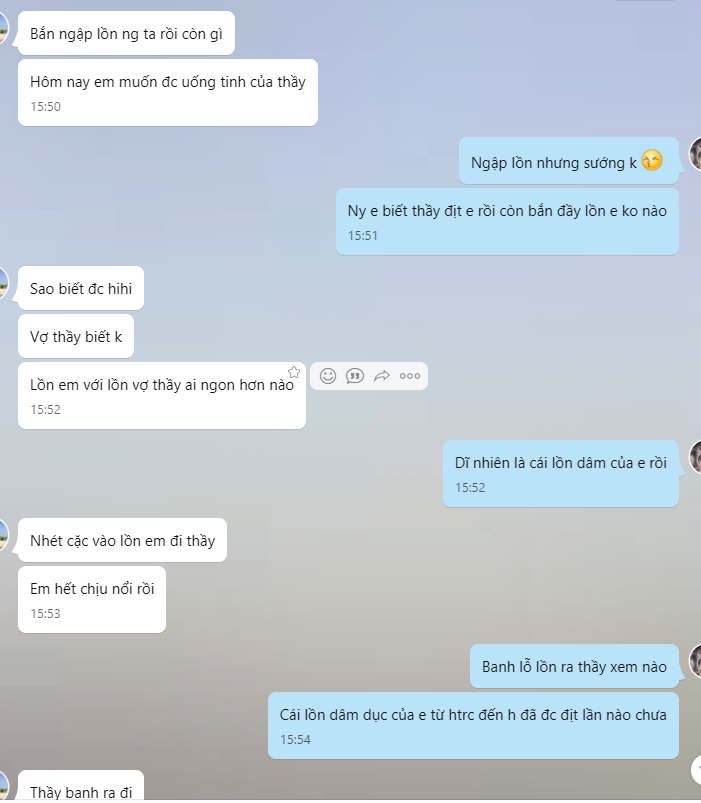Click the forward arrow icon
The image size is (701, 803).
[x=382, y=376]
